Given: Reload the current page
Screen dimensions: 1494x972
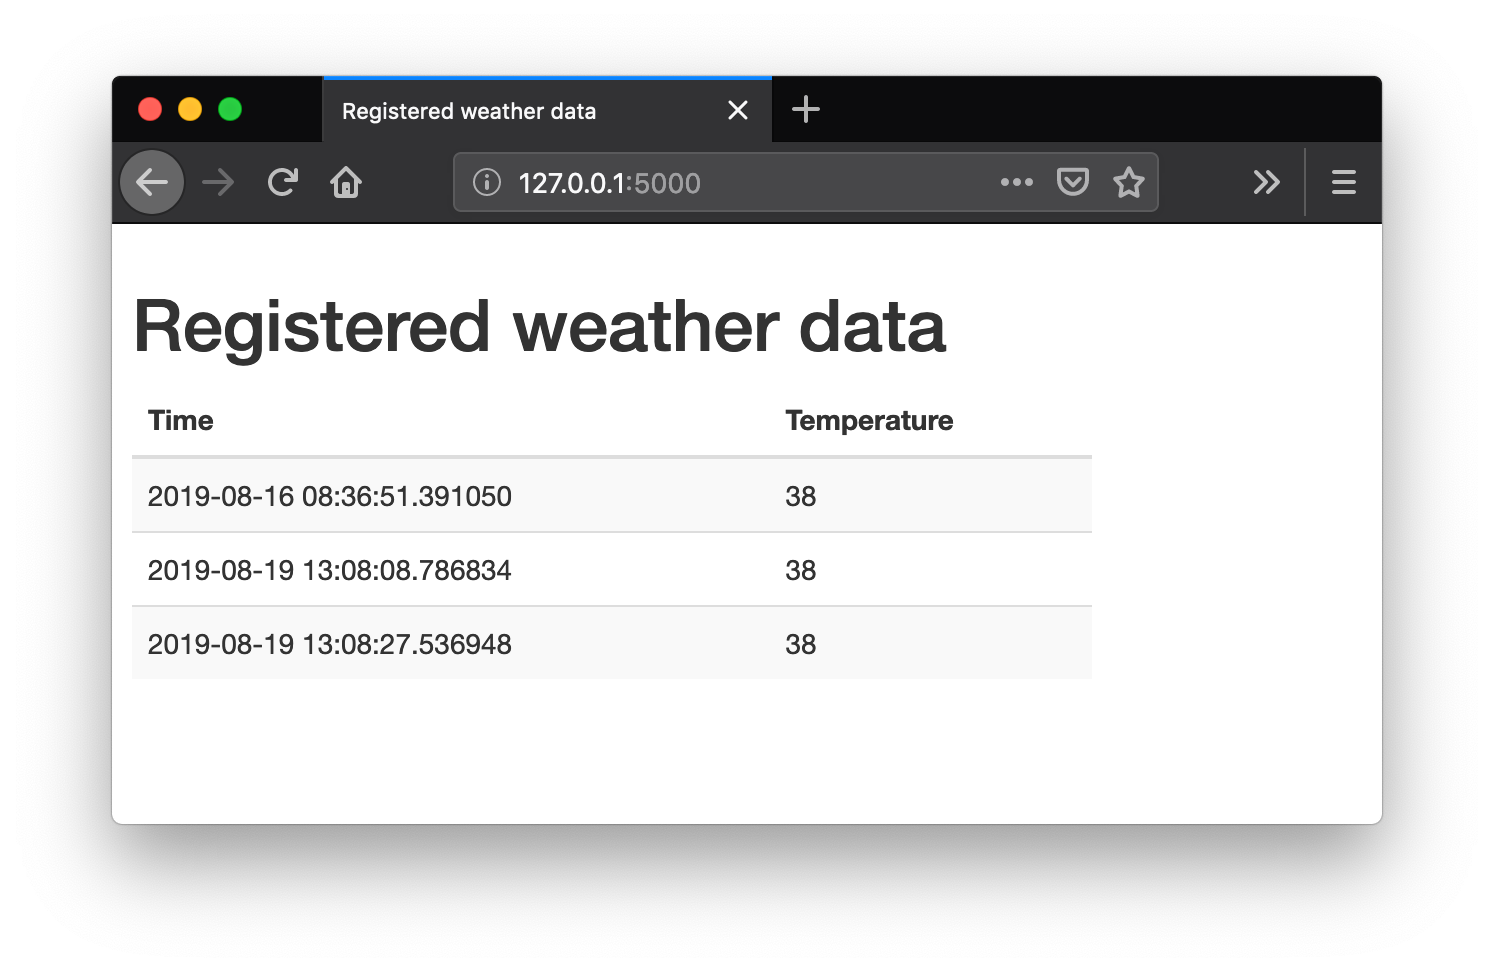Looking at the screenshot, I should [283, 182].
